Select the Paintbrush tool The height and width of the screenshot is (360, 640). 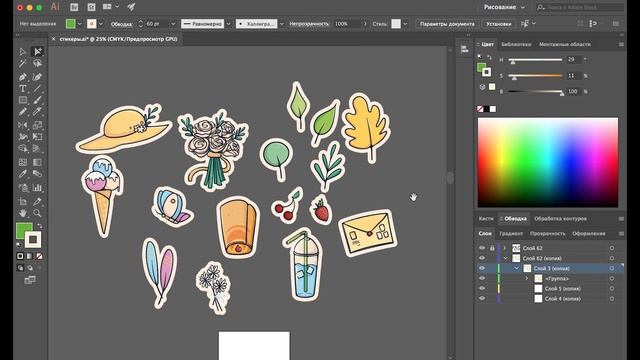(x=38, y=100)
